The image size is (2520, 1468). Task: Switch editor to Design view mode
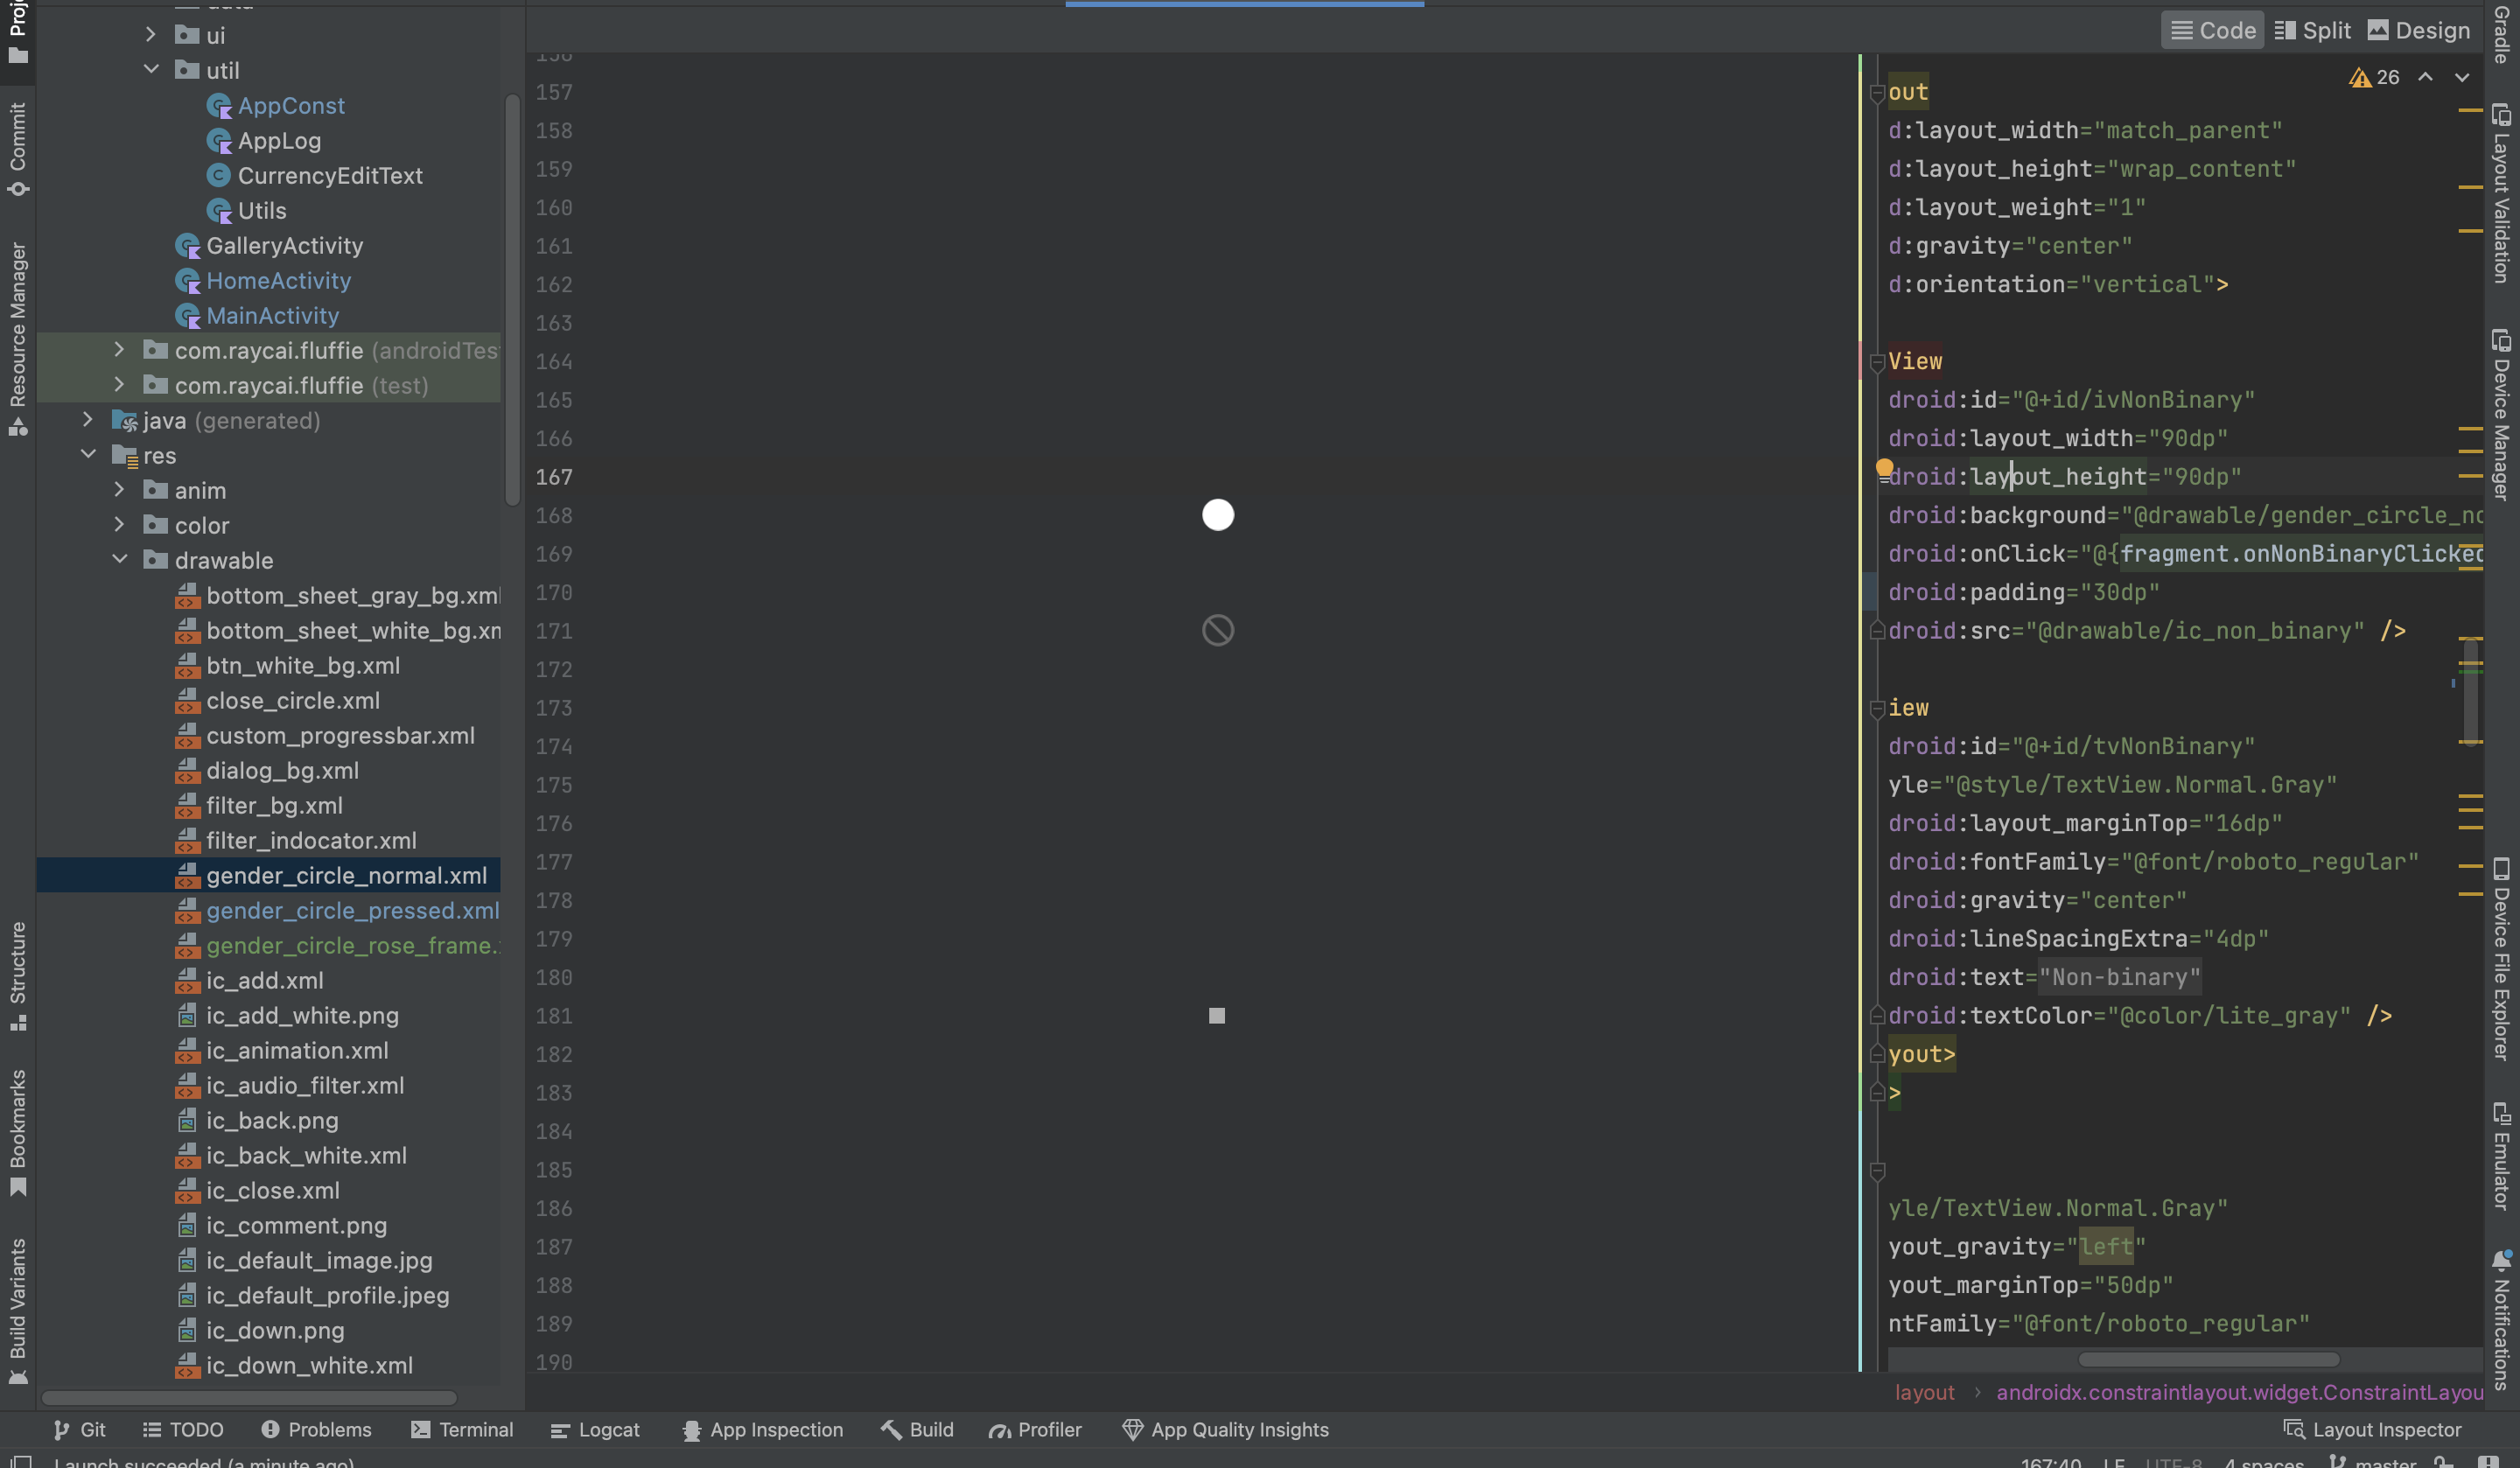(2418, 31)
